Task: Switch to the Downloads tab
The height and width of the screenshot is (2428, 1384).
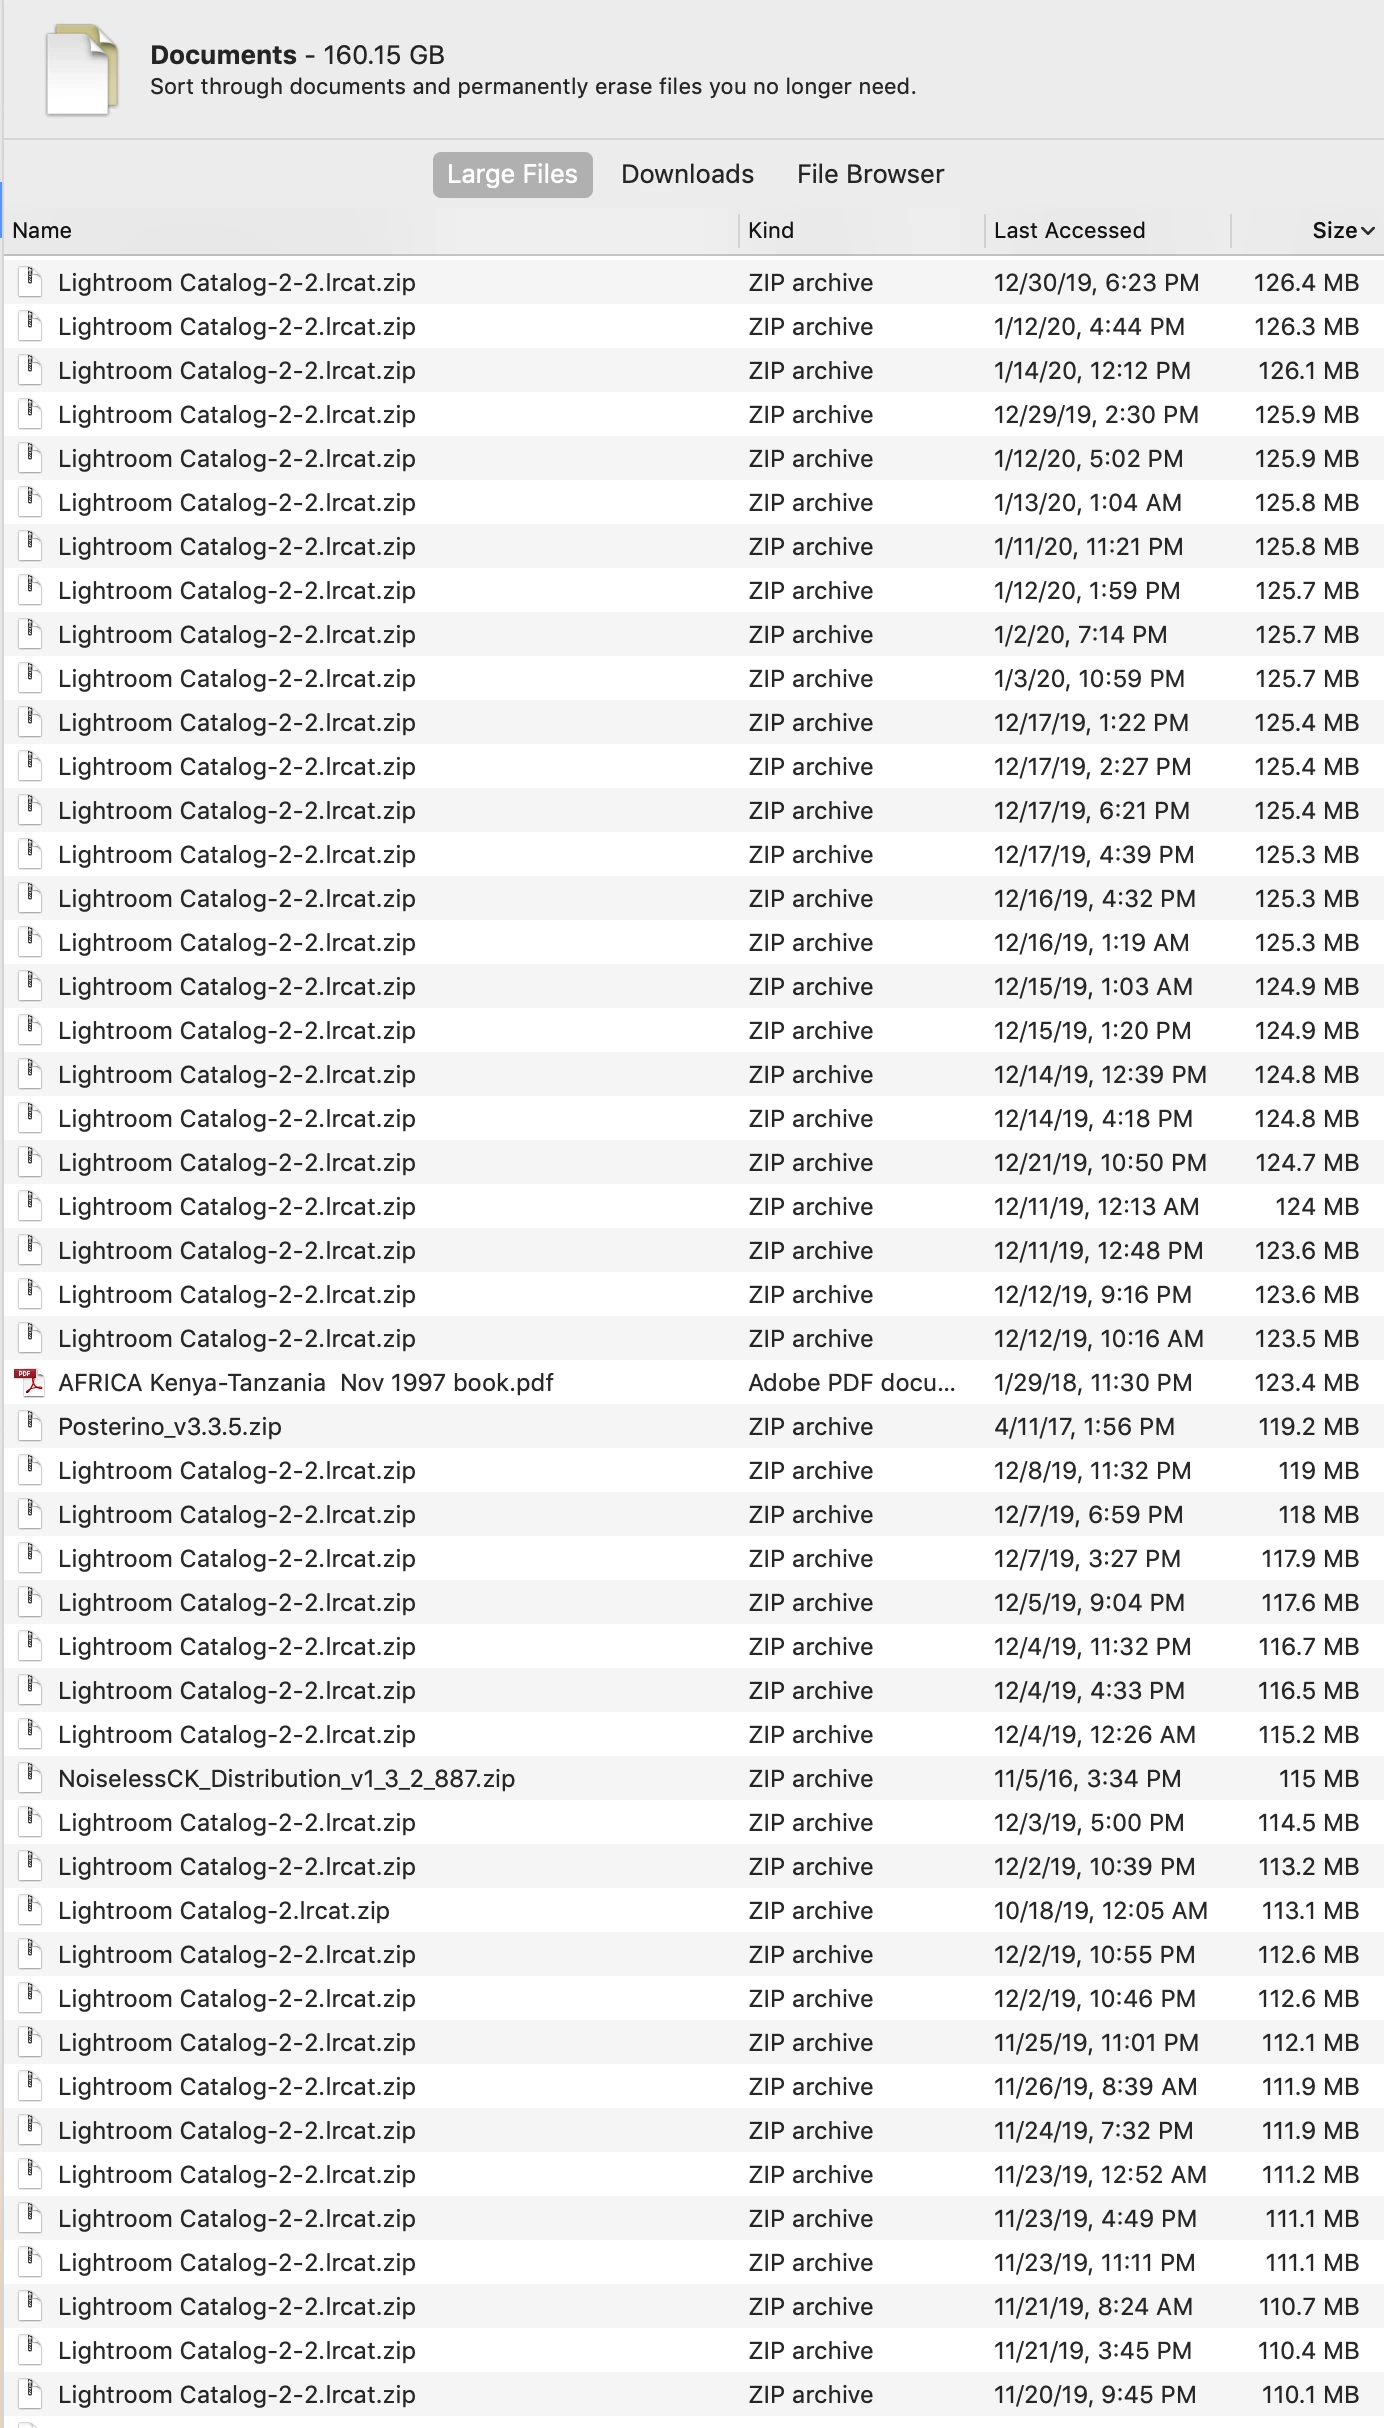Action: pyautogui.click(x=687, y=174)
